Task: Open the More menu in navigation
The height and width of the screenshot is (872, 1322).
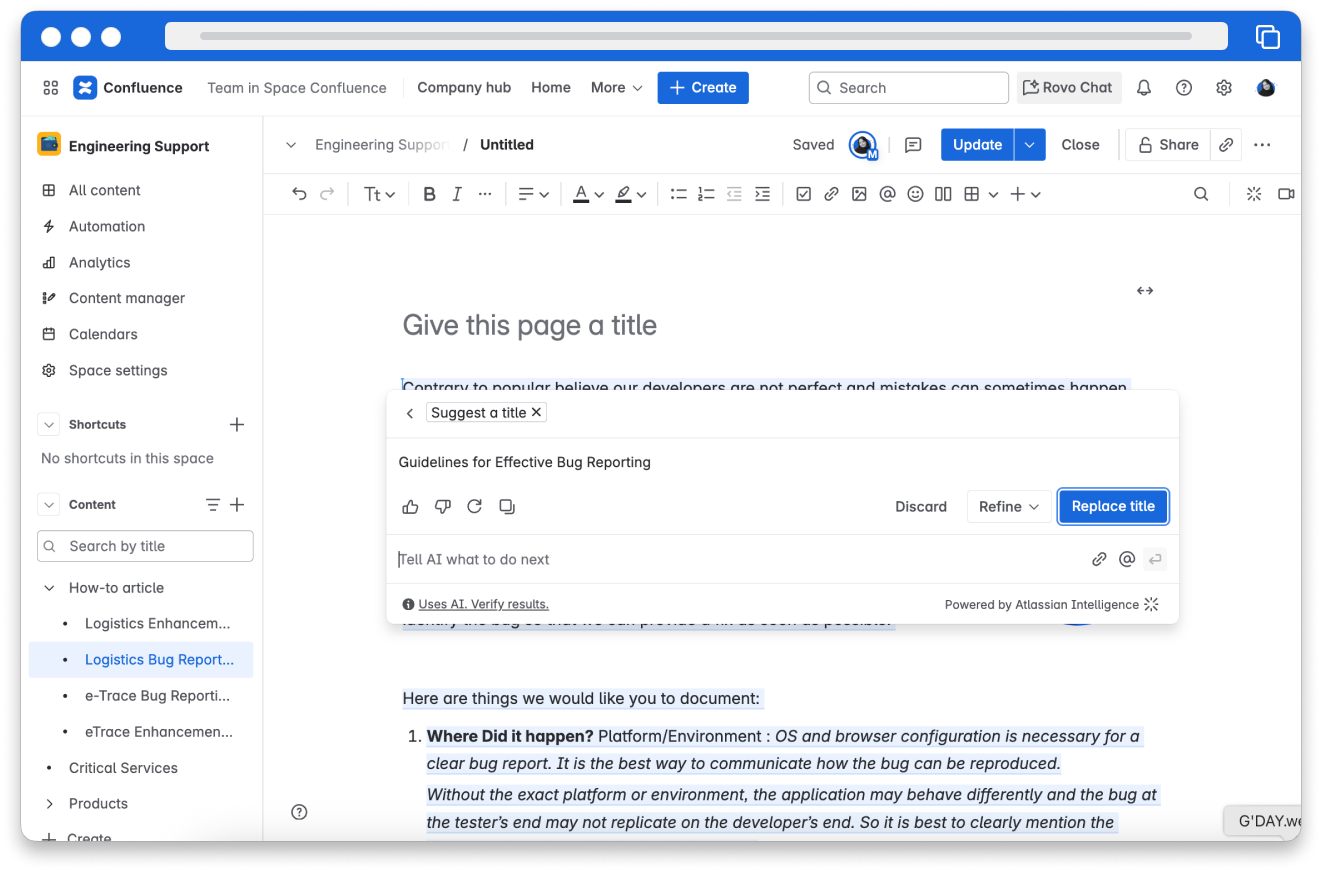Action: tap(616, 88)
